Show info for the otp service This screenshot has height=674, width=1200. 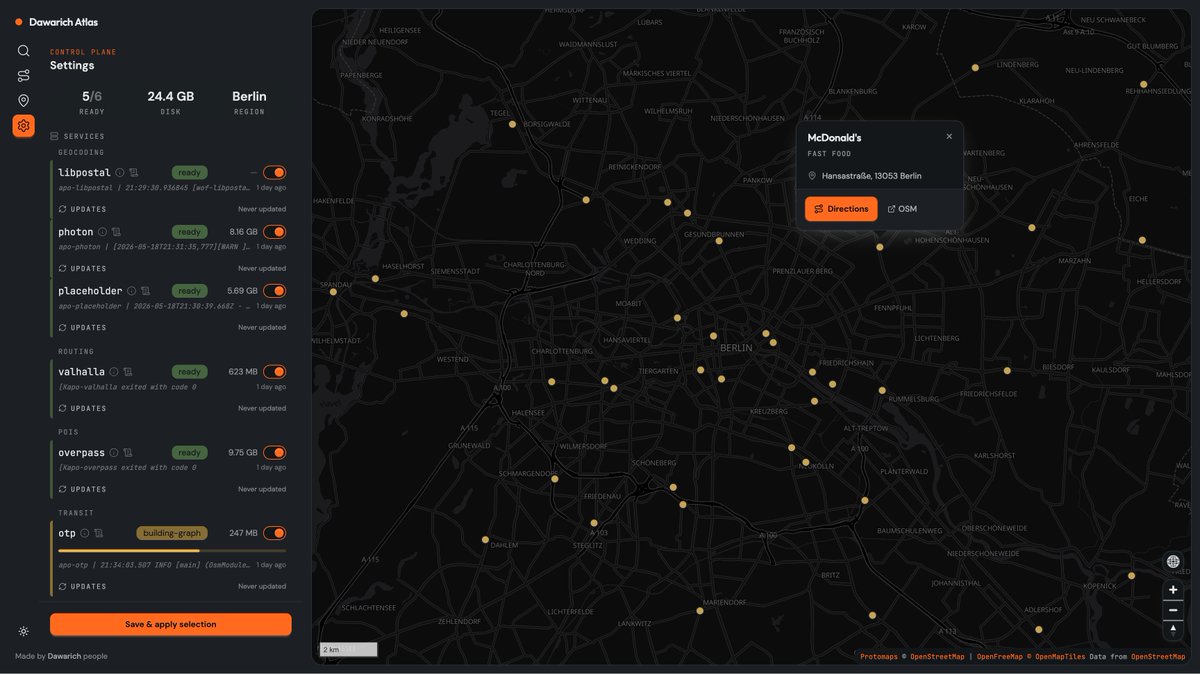coord(85,533)
